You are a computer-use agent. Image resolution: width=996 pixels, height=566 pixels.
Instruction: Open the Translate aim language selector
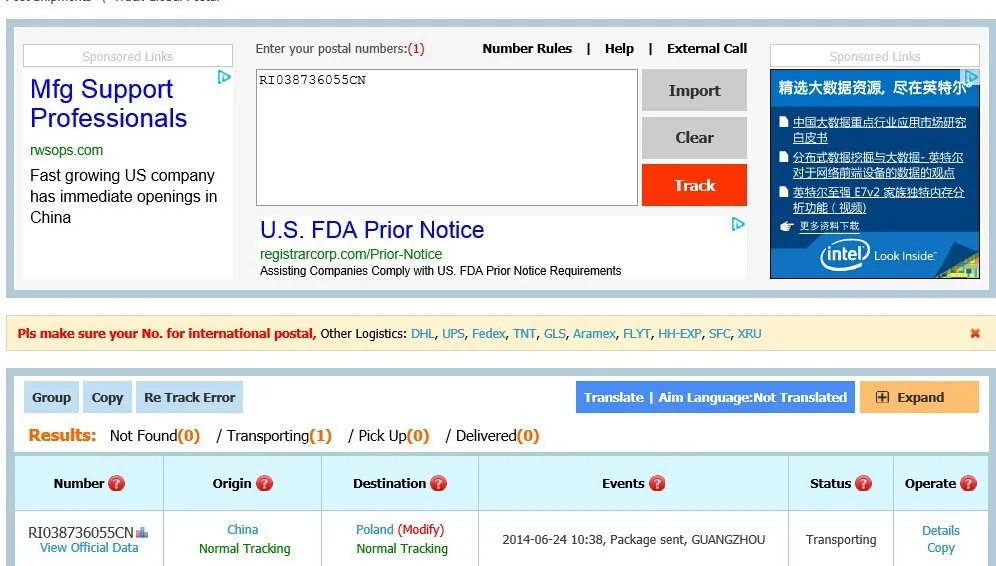(x=715, y=397)
